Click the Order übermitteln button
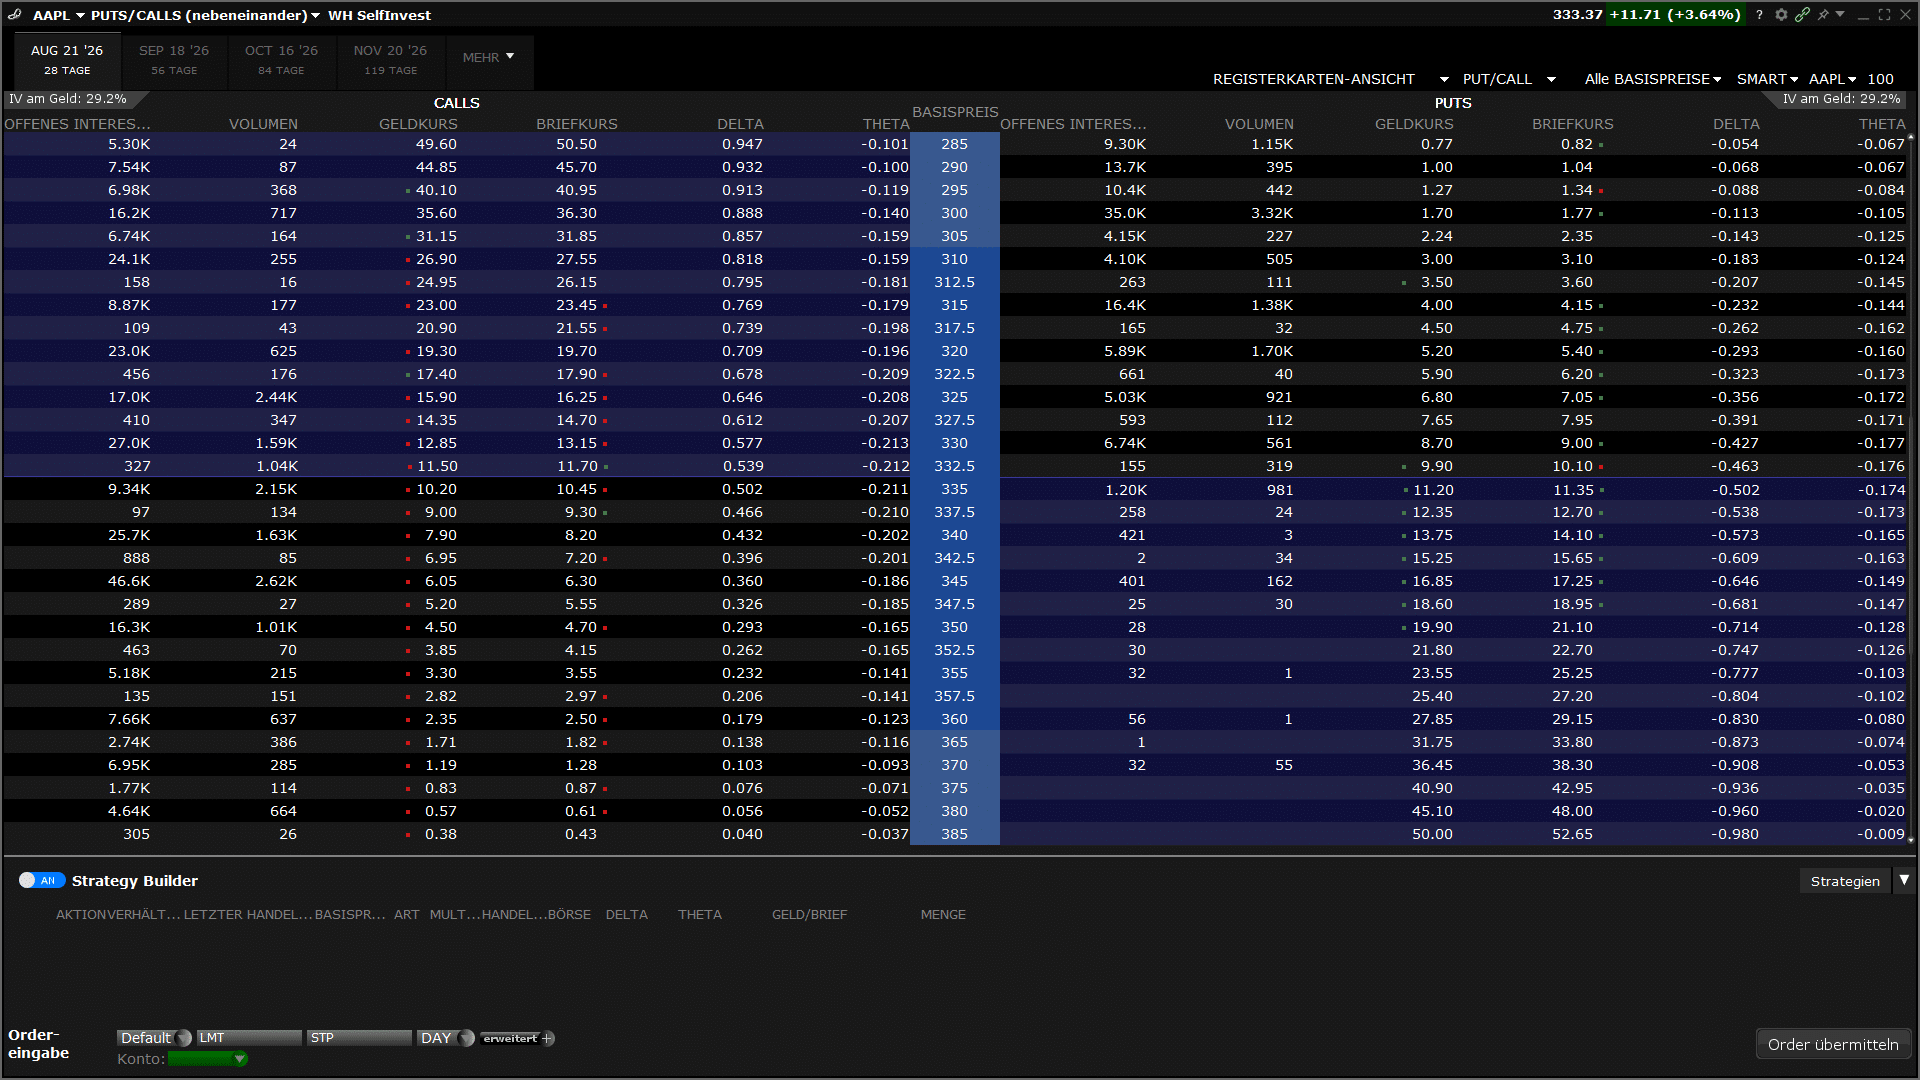 [x=1833, y=1044]
